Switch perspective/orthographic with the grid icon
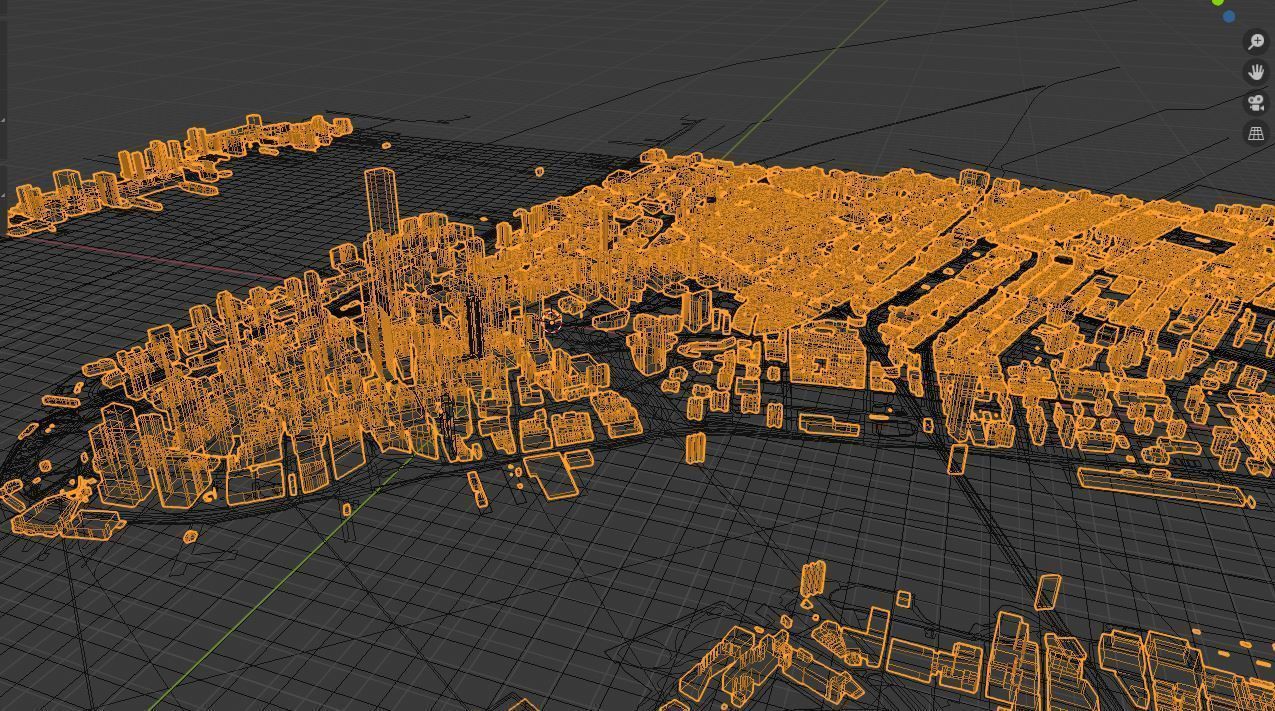 pyautogui.click(x=1256, y=133)
